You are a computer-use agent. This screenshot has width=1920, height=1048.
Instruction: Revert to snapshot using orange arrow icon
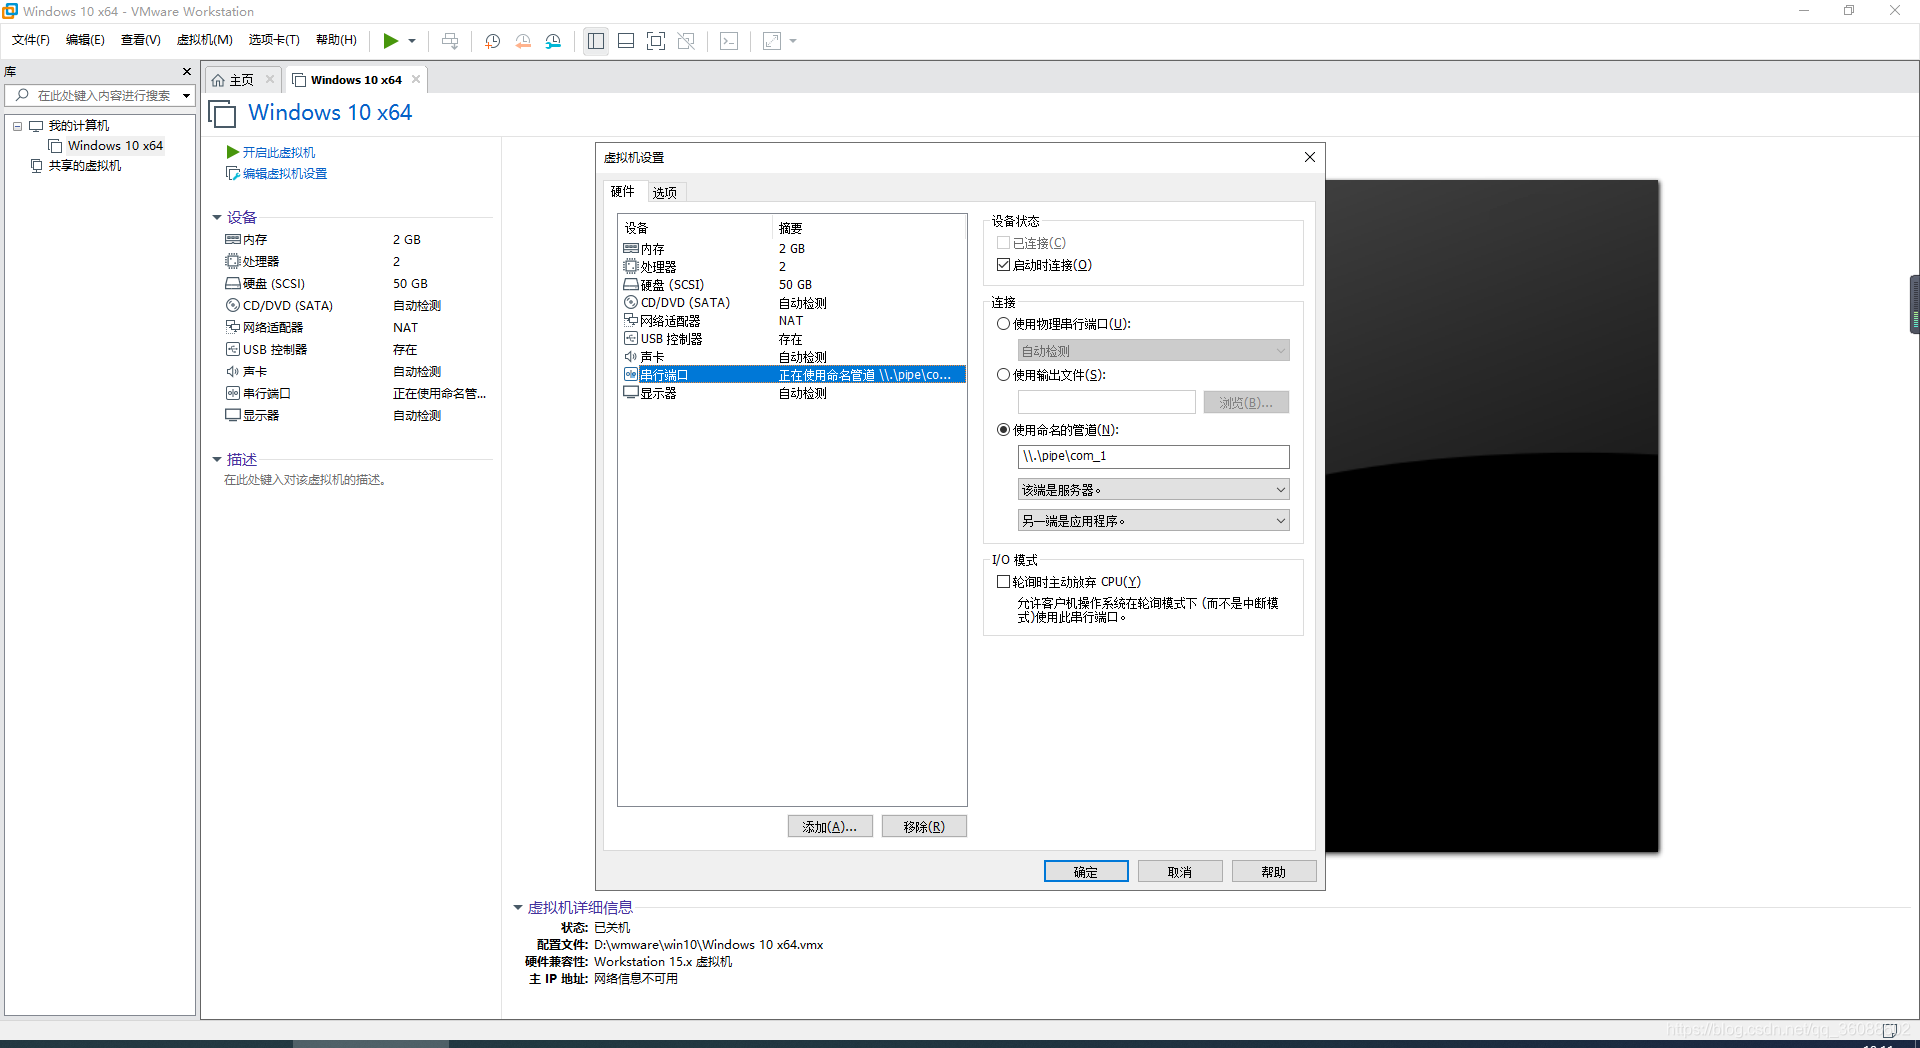click(x=522, y=41)
